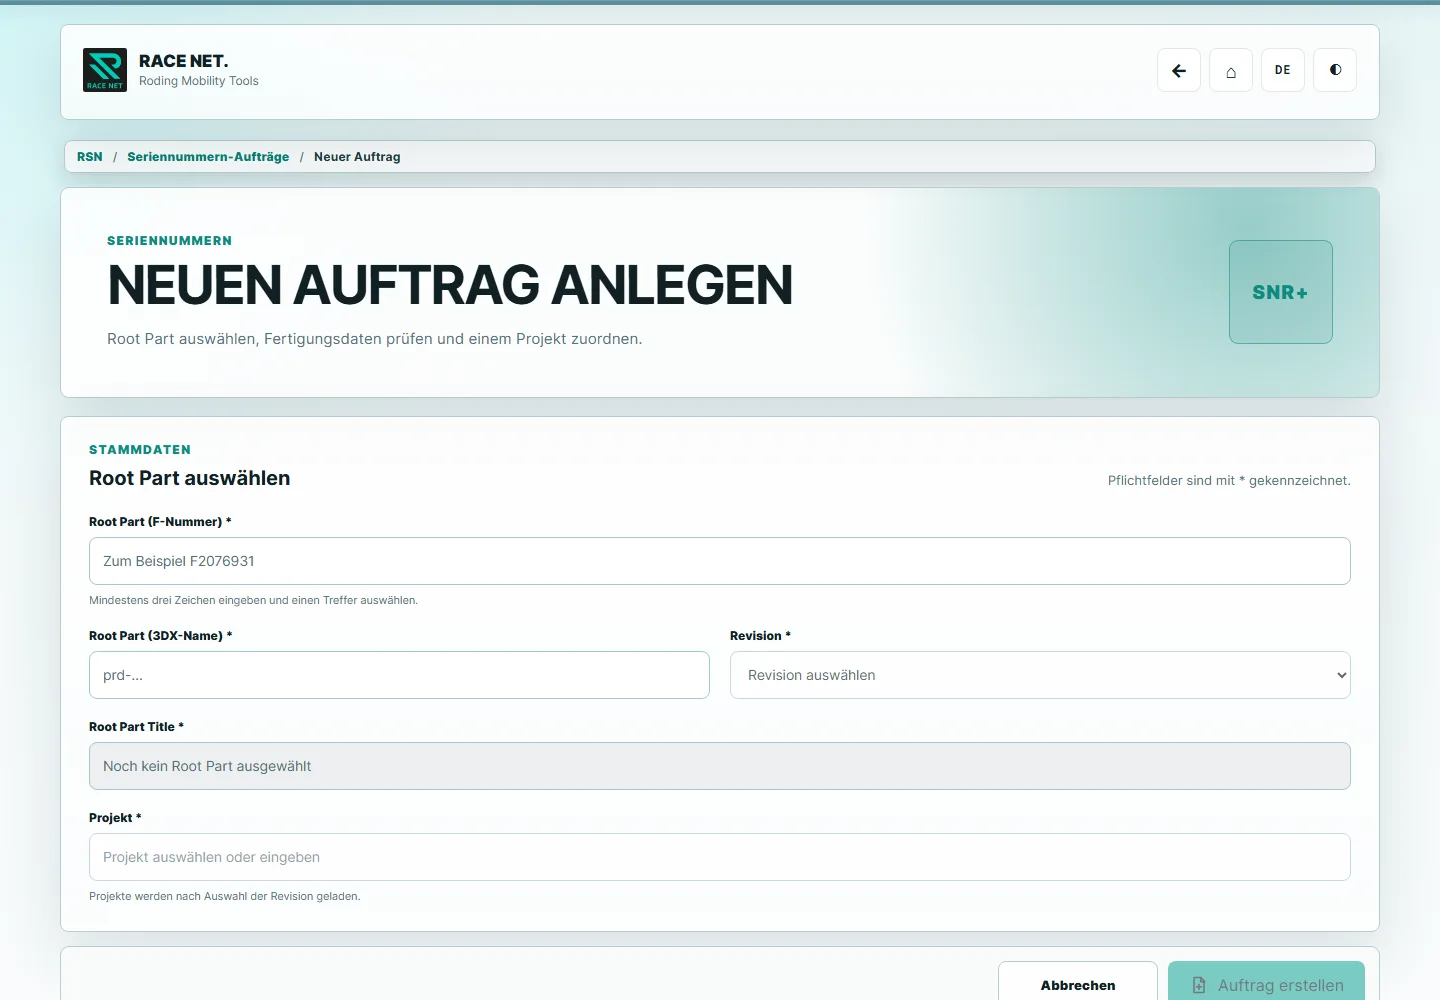Open RSN breadcrumb link
This screenshot has height=1000, width=1440.
tap(90, 157)
